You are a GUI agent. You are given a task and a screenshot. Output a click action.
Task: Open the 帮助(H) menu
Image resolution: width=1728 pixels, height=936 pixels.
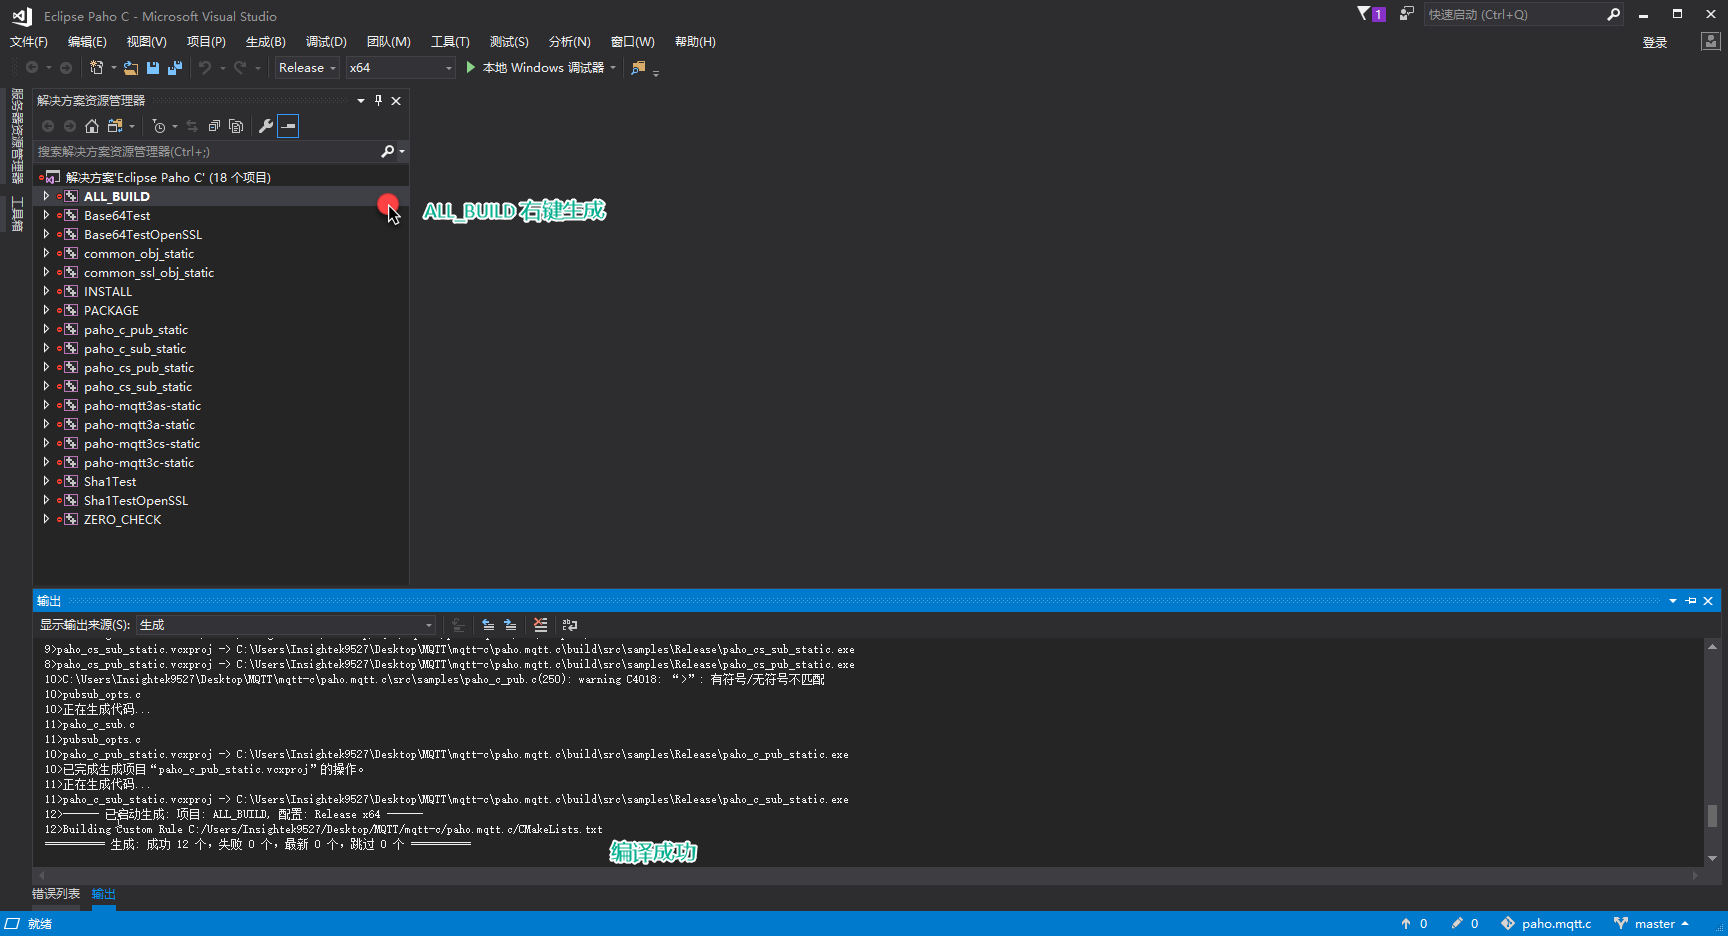coord(695,42)
